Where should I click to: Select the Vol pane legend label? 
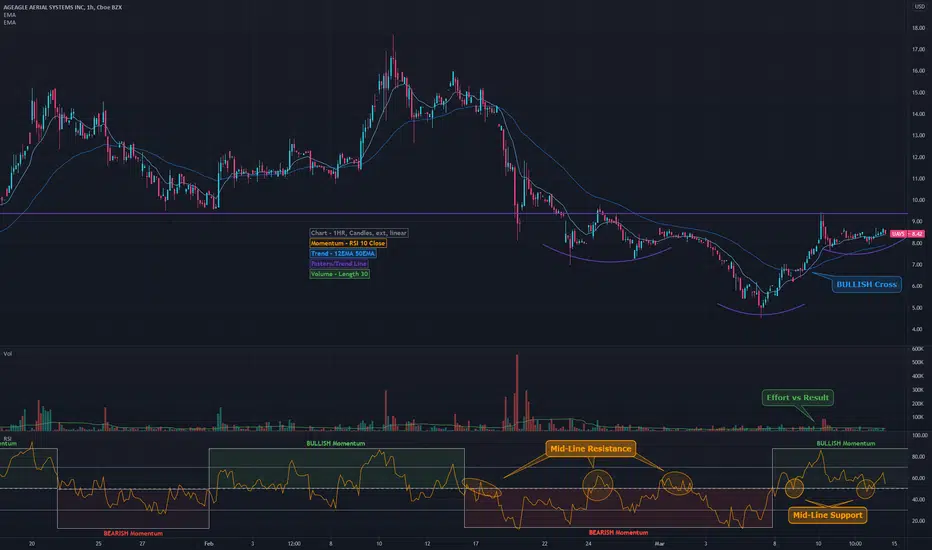[8, 354]
